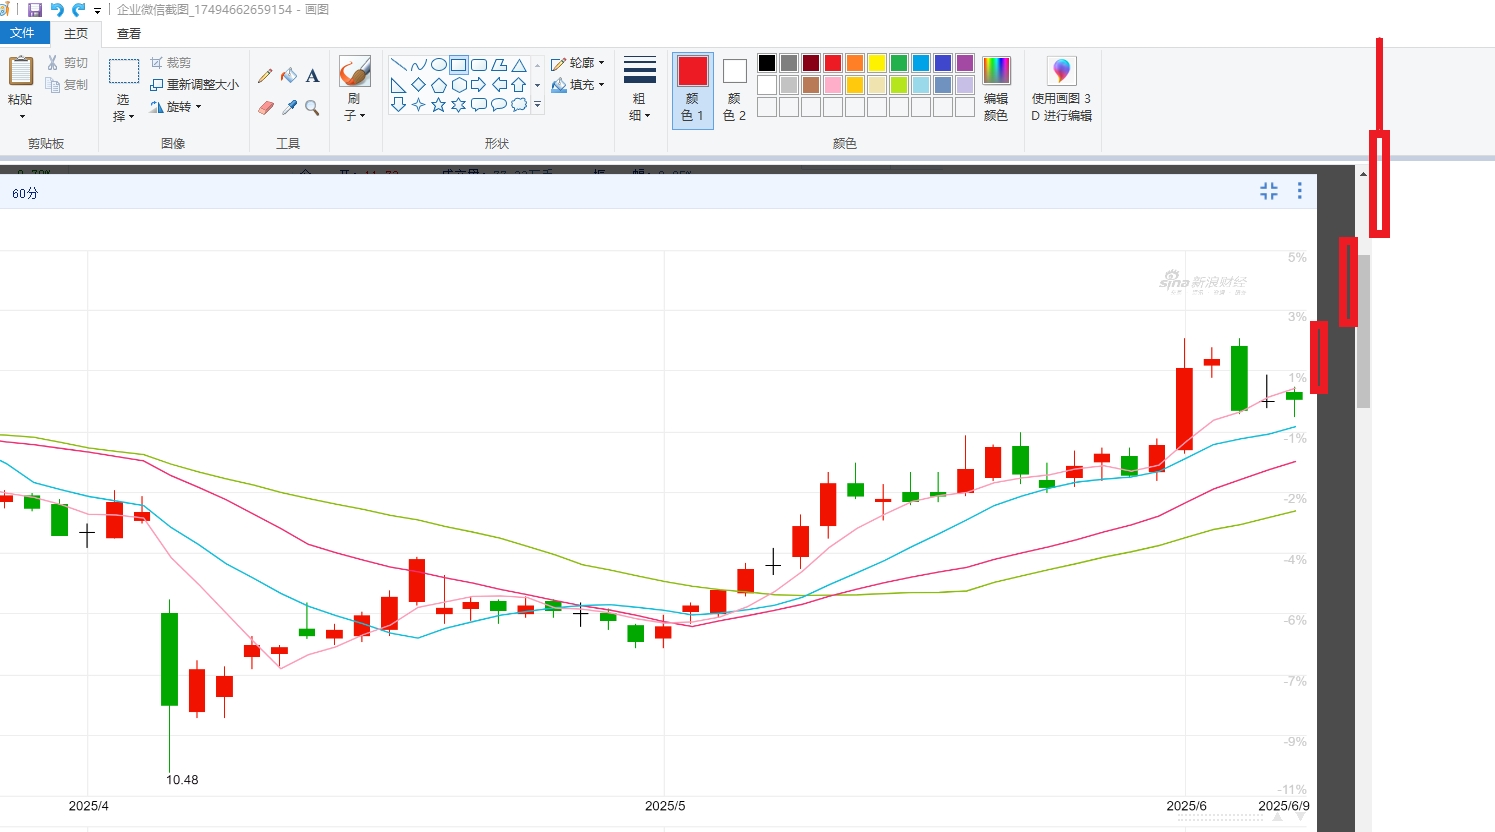Click the rectangular Select tool icon
This screenshot has height=832, width=1495.
point(123,72)
